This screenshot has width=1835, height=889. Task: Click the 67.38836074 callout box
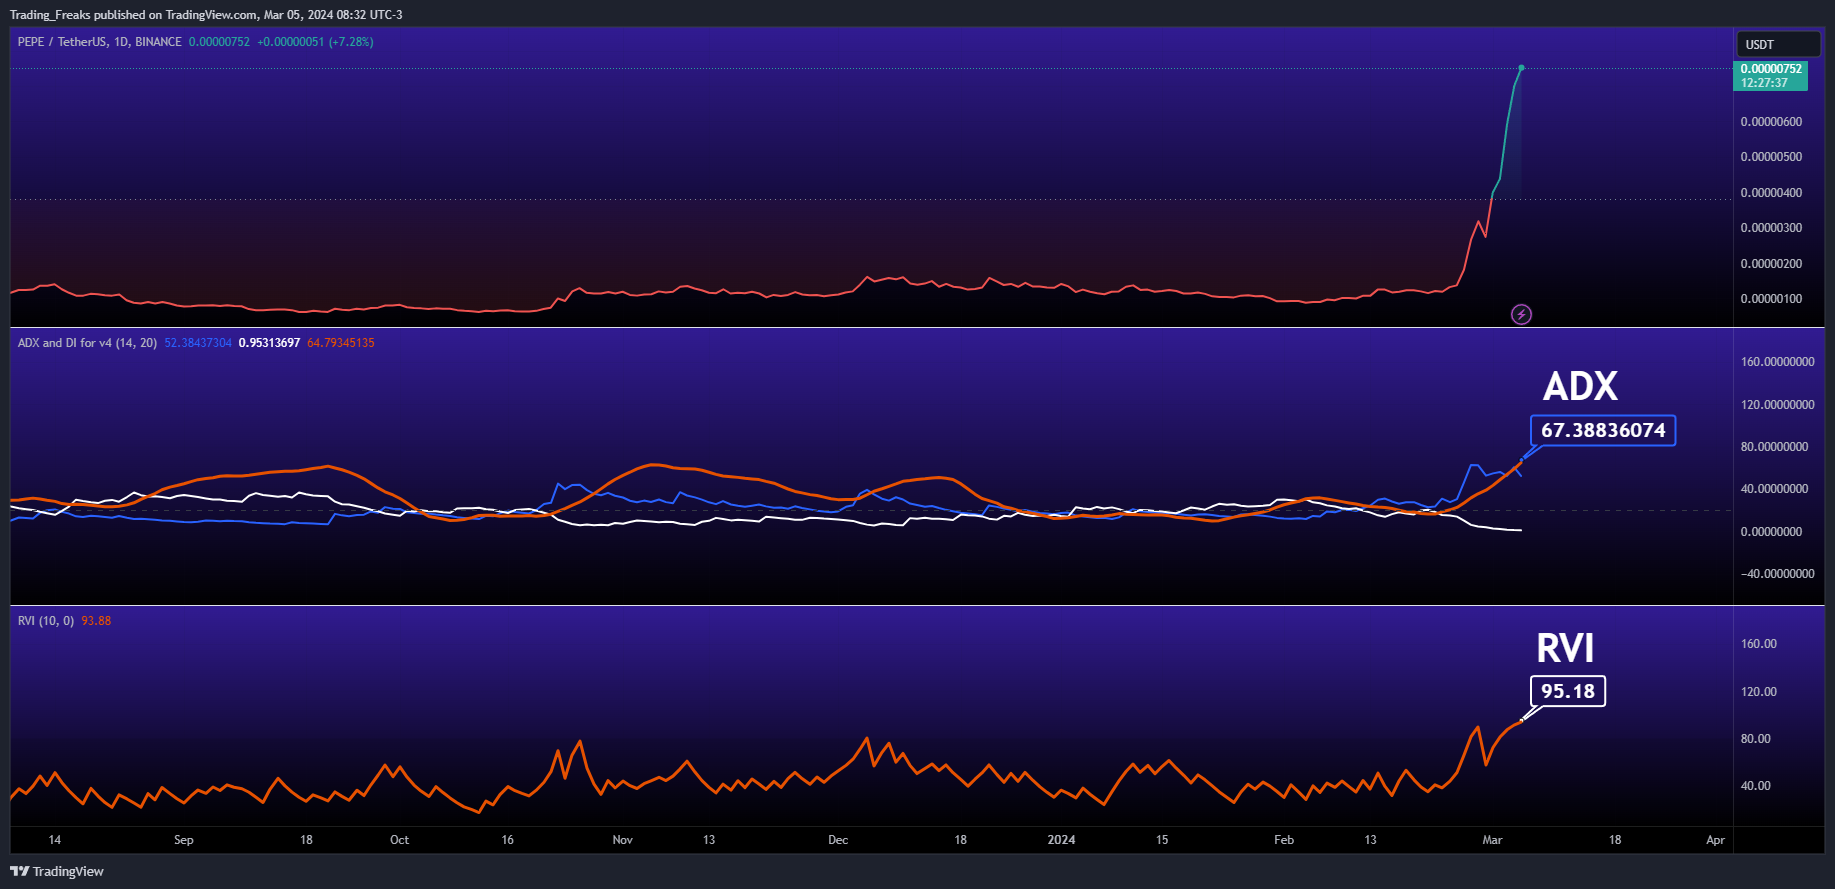pyautogui.click(x=1602, y=431)
